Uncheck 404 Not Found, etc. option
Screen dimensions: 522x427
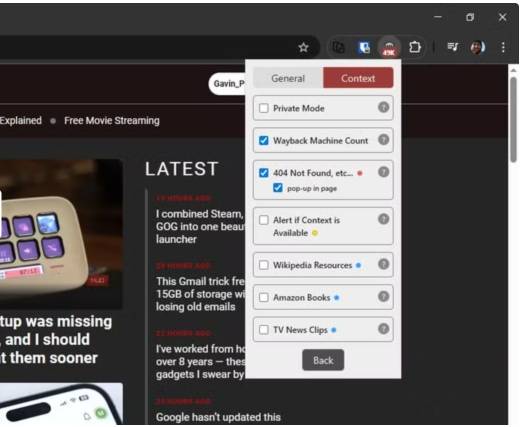pos(264,173)
